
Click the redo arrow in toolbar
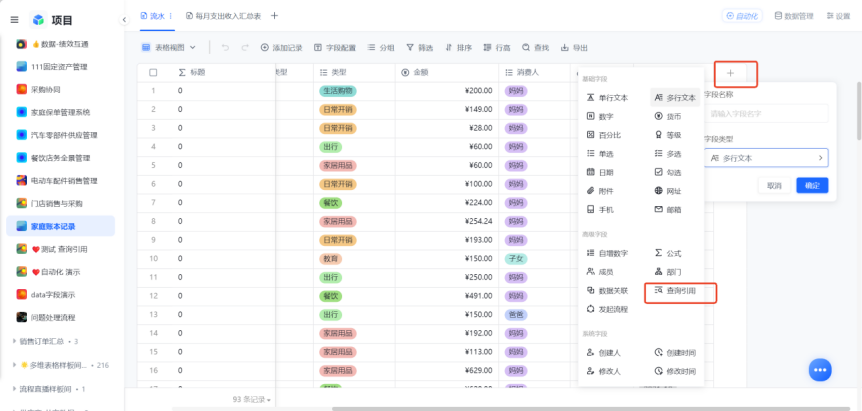click(245, 48)
